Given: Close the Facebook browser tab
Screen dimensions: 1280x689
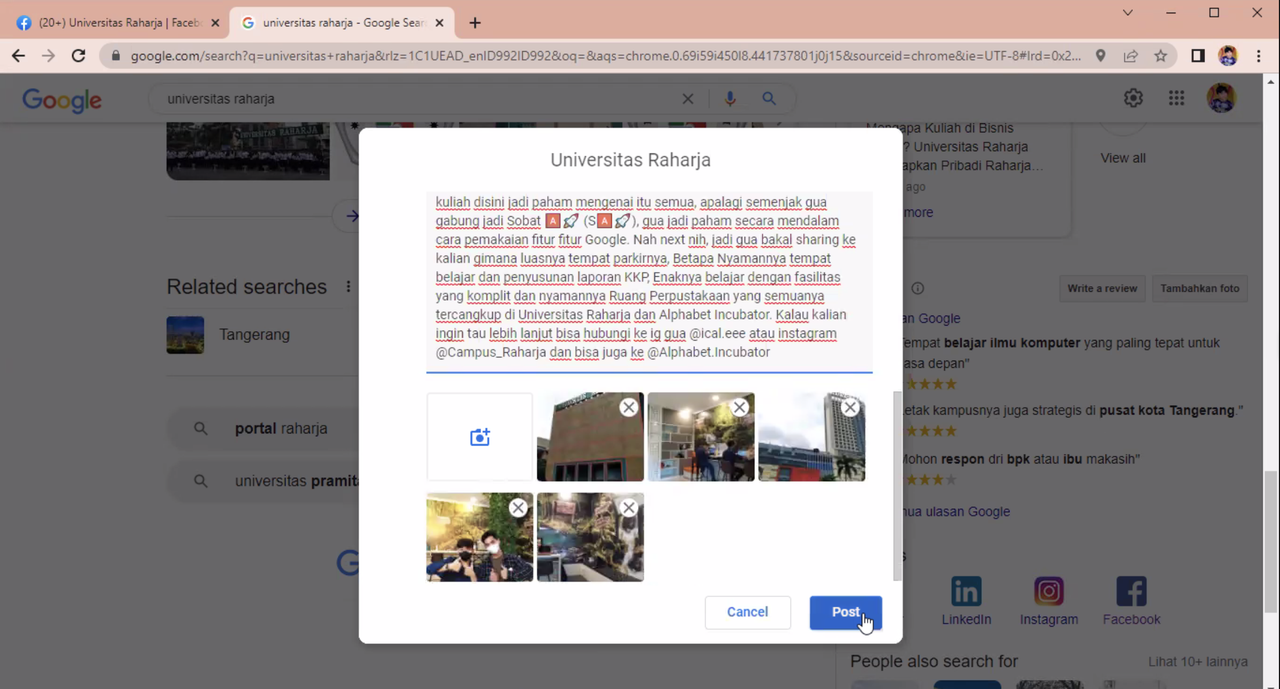Looking at the screenshot, I should pyautogui.click(x=214, y=23).
